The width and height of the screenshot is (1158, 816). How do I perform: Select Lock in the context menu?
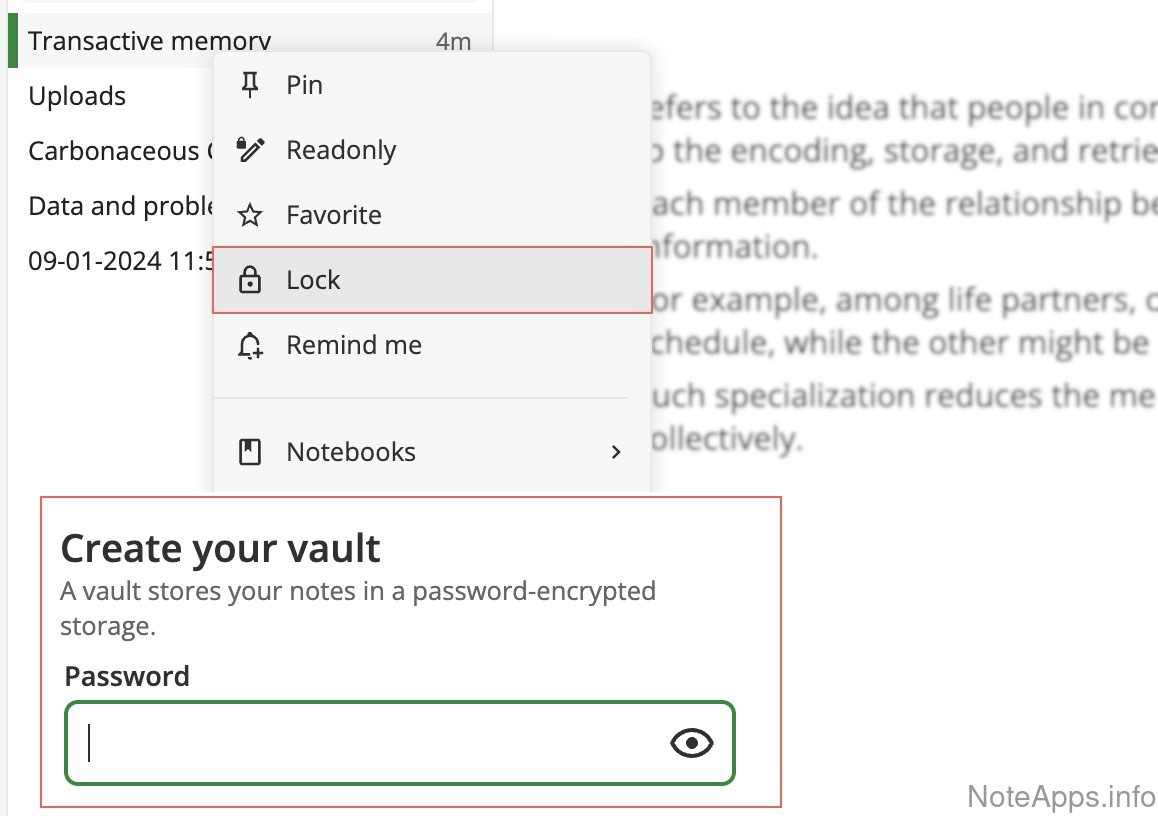(x=313, y=281)
